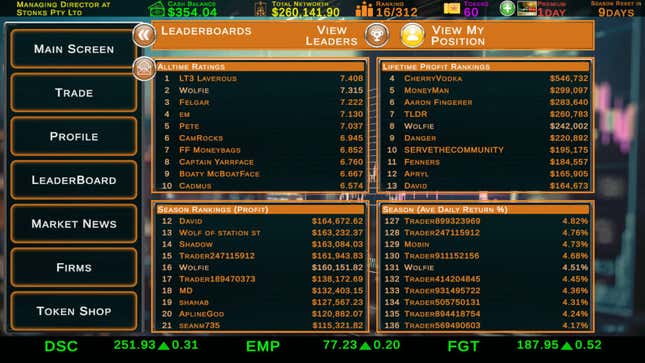Click the round icon beside Alltime Ratings
Viewport: 645px width, 363px height.
(x=144, y=68)
